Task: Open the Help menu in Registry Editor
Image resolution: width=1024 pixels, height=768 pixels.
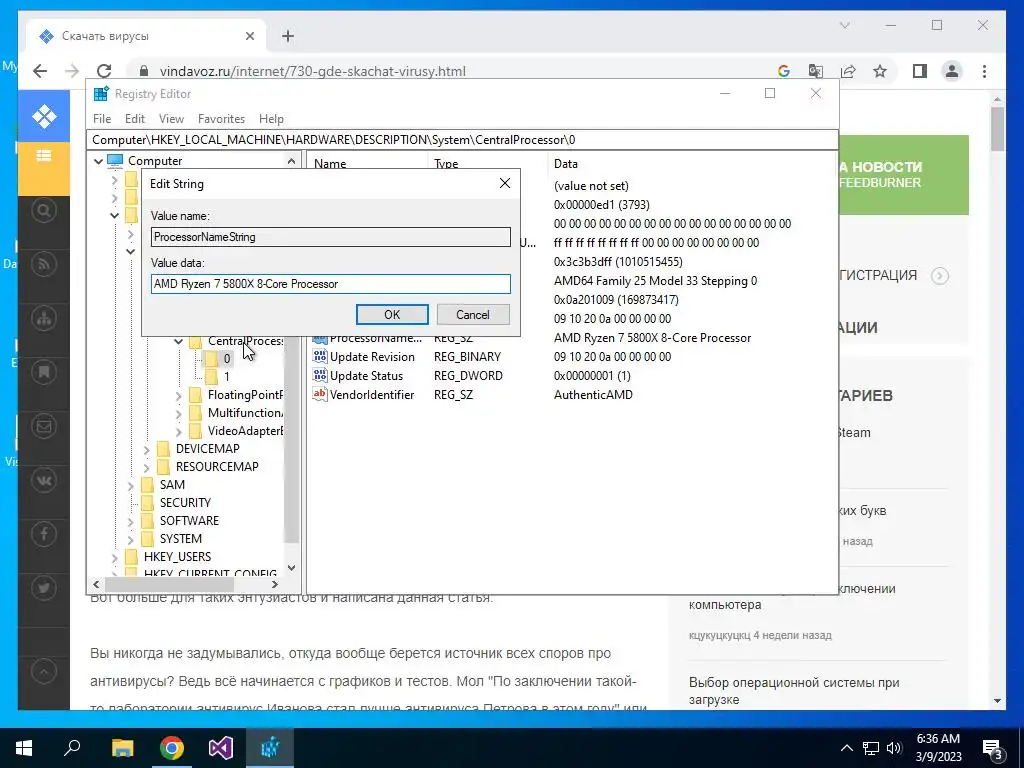Action: click(x=271, y=118)
